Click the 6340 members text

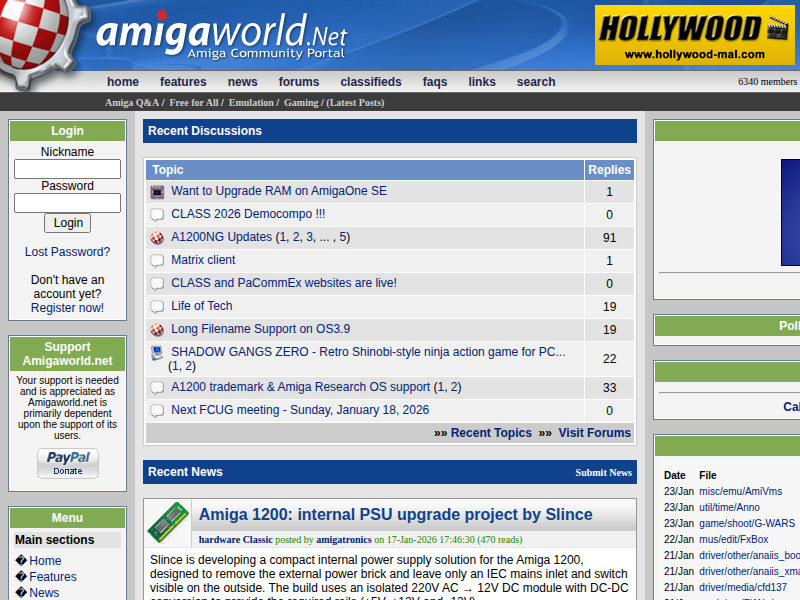pos(767,82)
